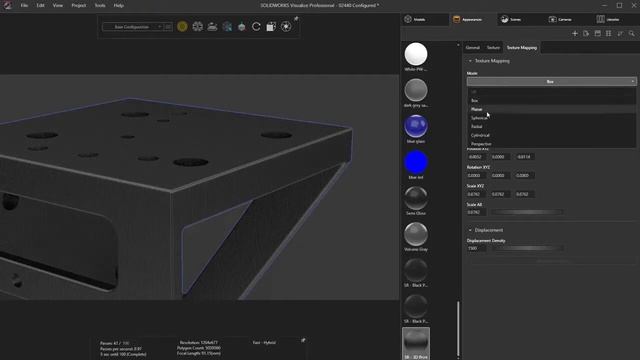Select the SR - 3D Print appearance
640x360 pixels.
[416, 343]
